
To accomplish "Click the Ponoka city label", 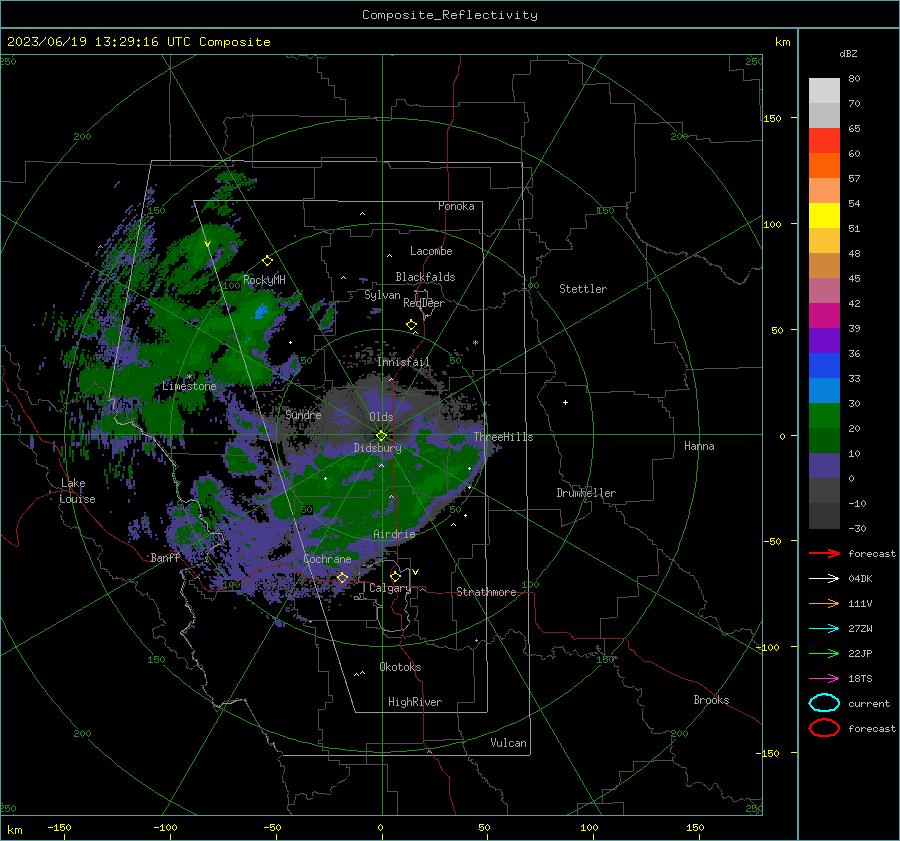I will (456, 206).
